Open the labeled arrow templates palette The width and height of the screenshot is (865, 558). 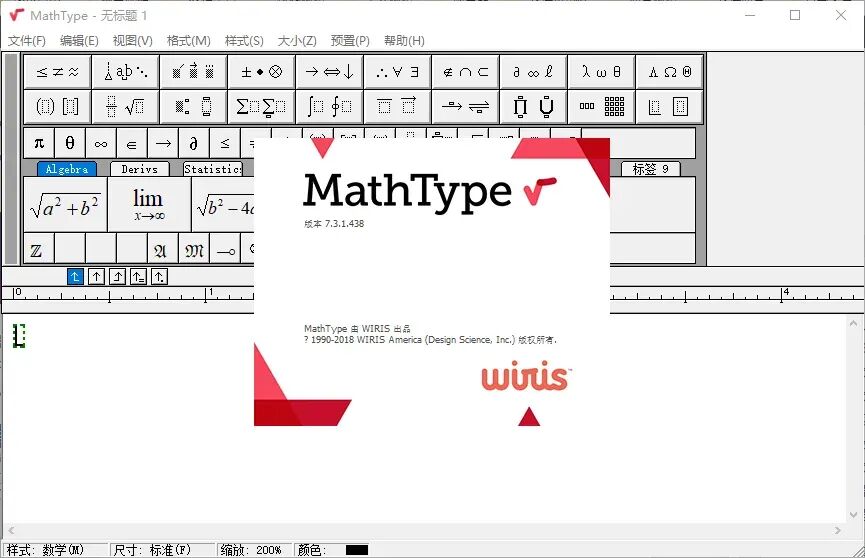coord(466,107)
